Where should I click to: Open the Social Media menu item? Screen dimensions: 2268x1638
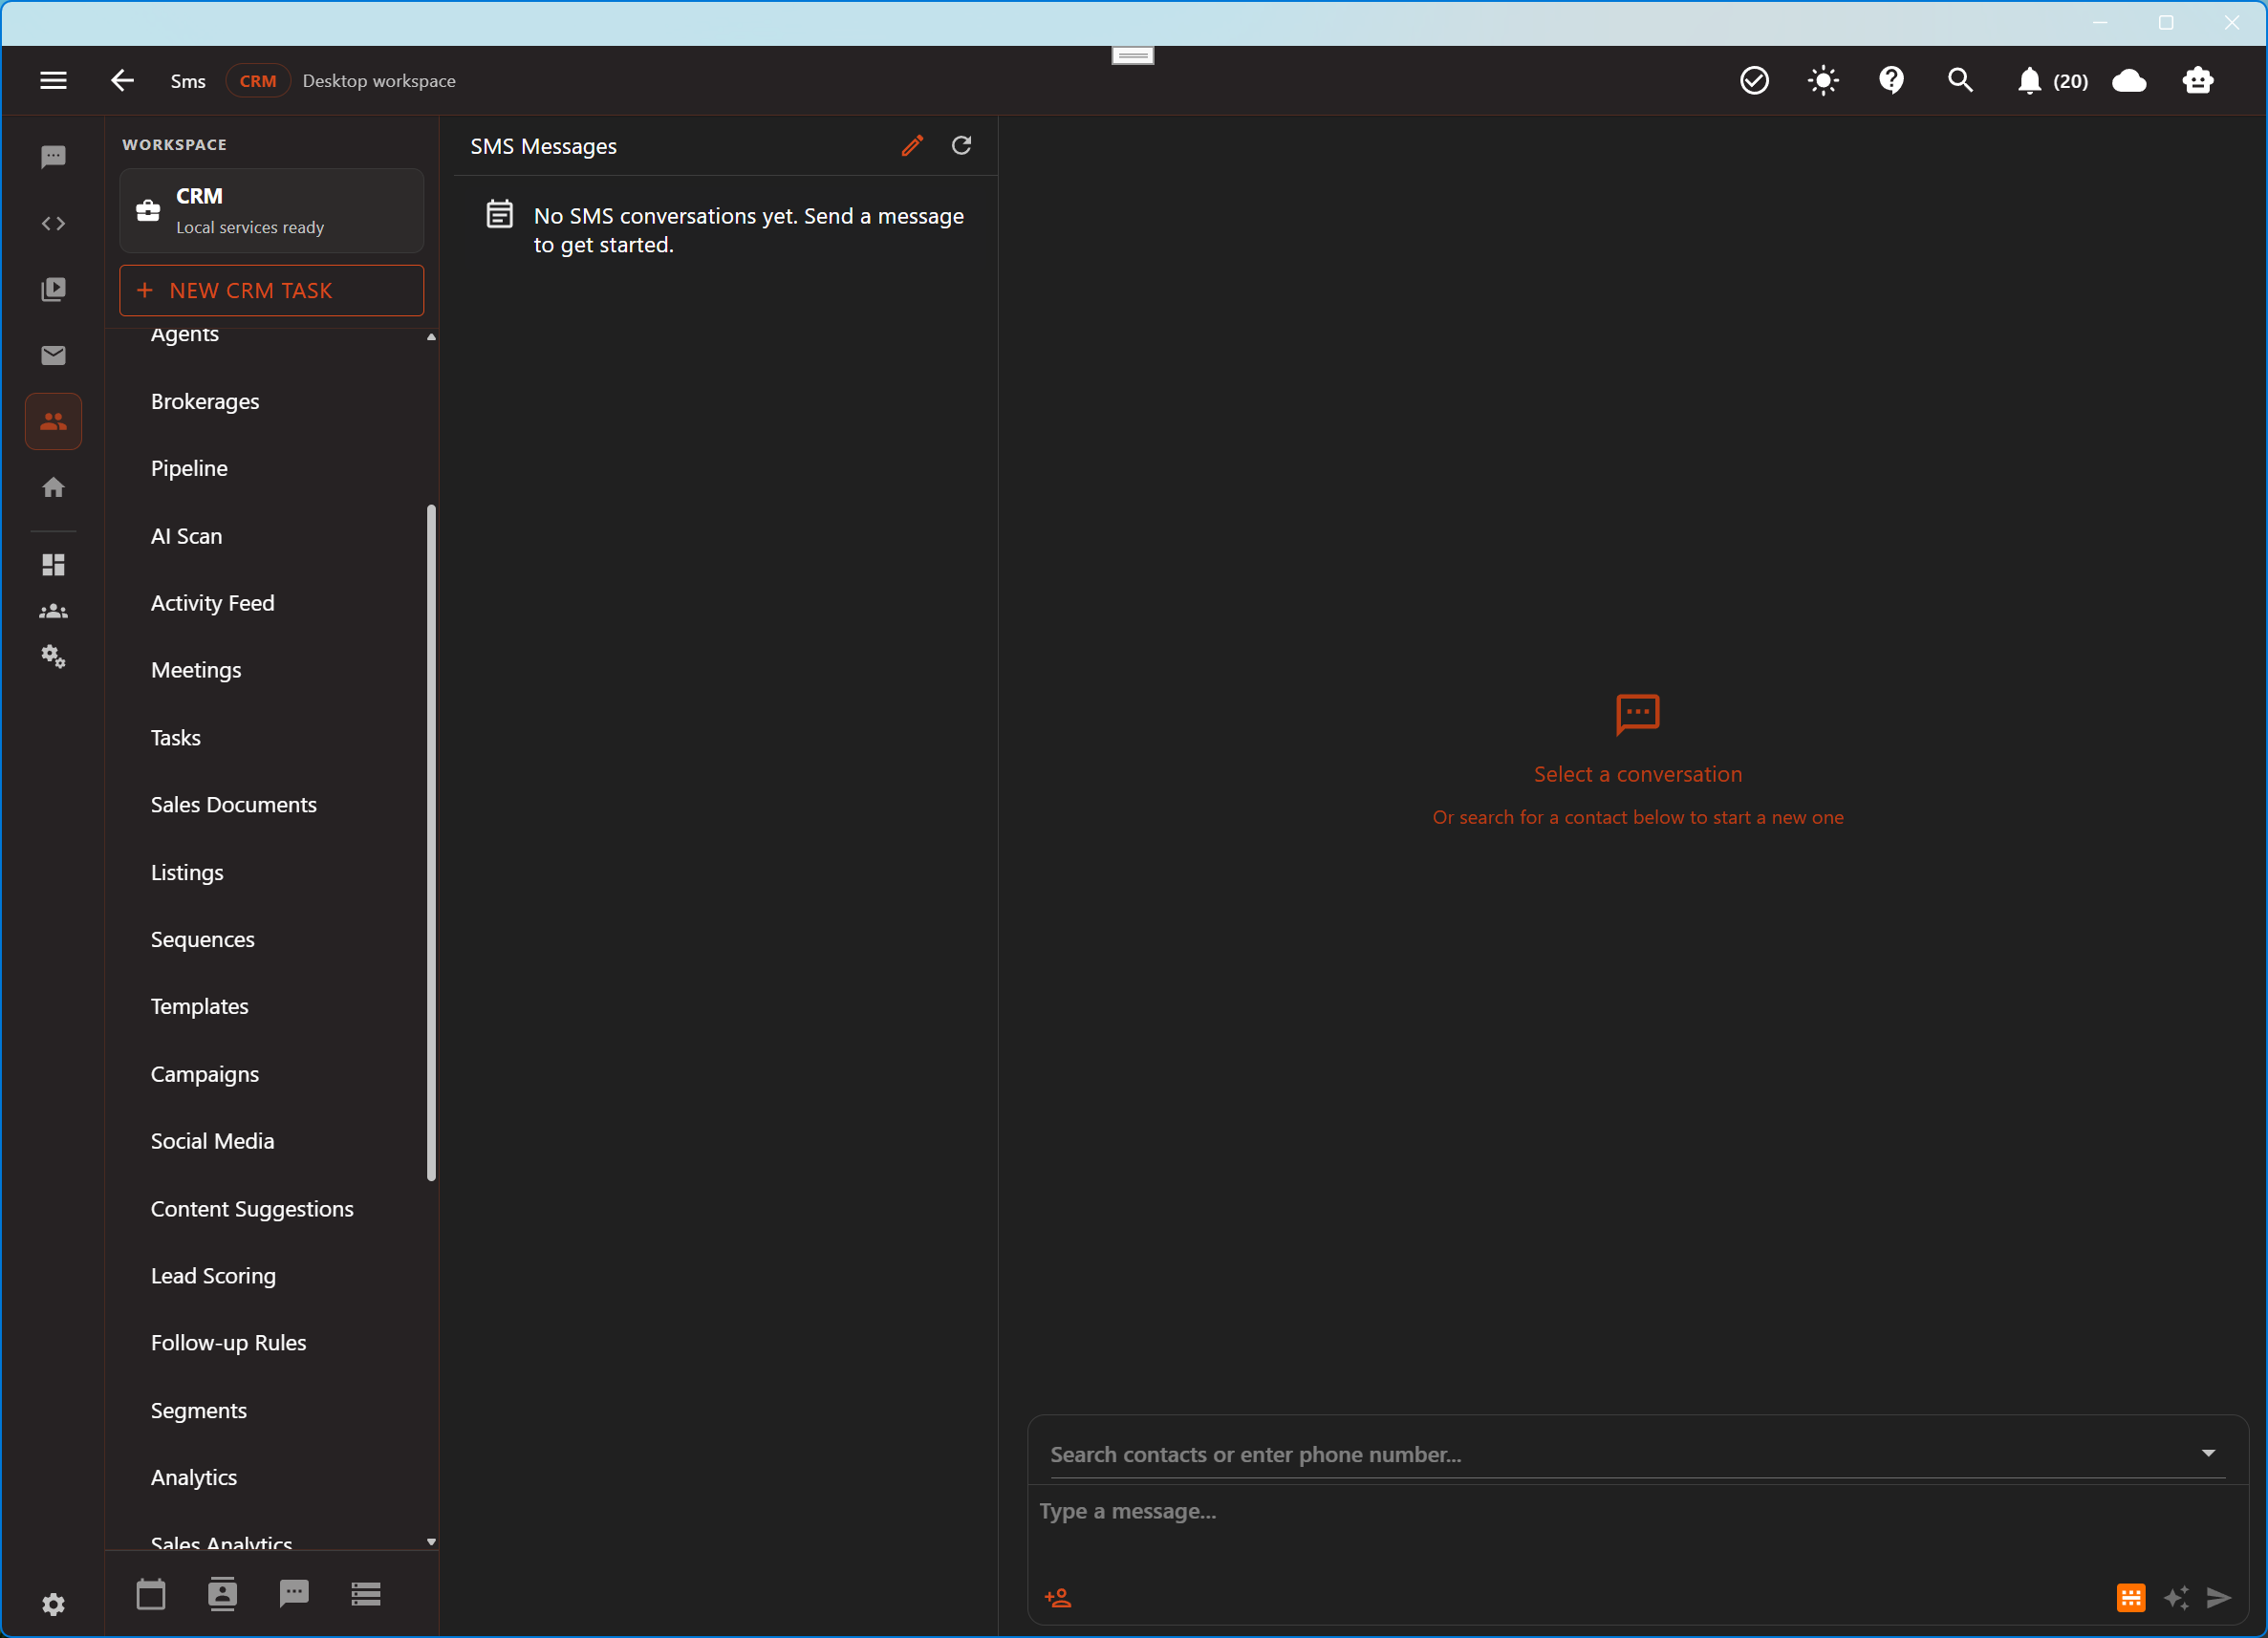212,1141
